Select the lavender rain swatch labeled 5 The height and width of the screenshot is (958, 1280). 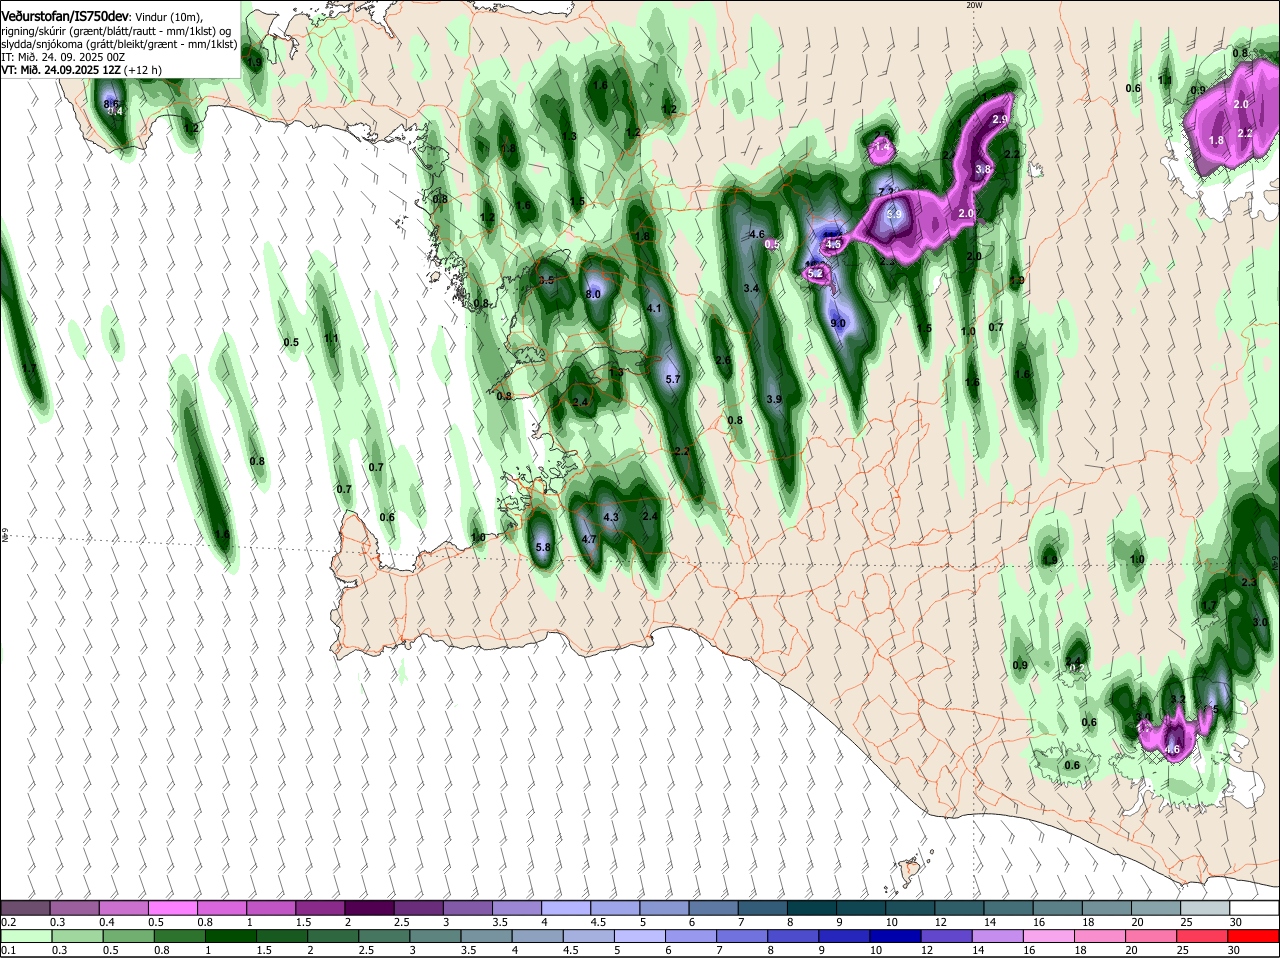640,936
